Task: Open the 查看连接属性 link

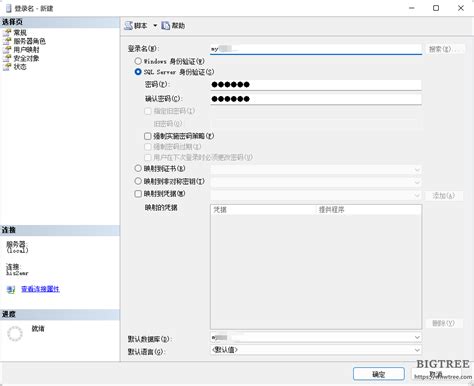Action: coord(40,289)
